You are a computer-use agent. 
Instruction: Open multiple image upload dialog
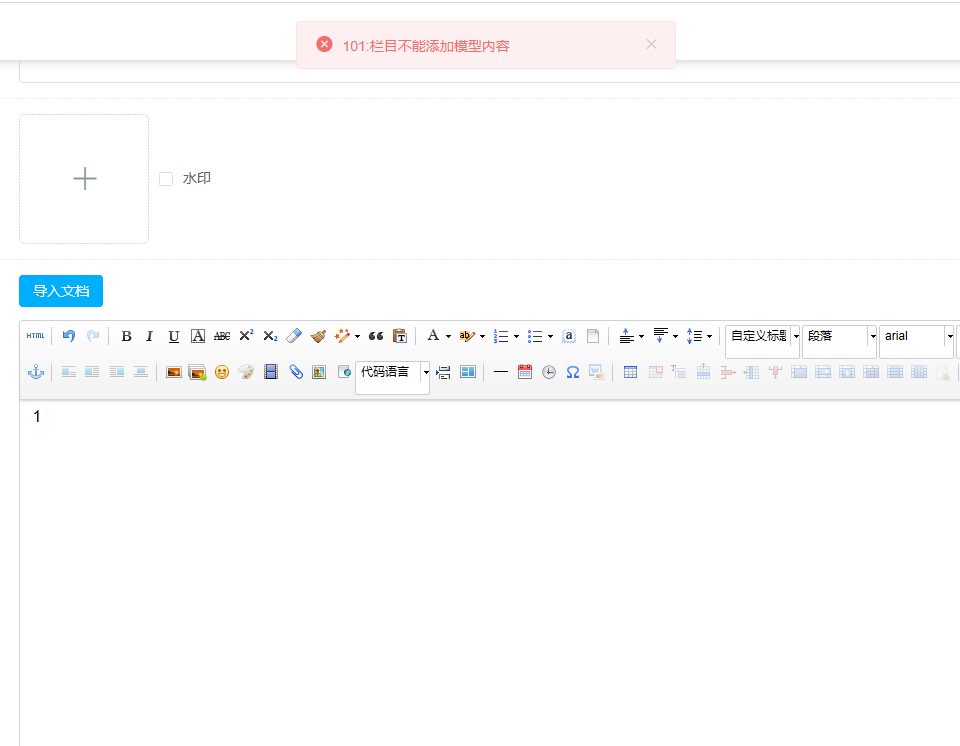click(x=198, y=372)
